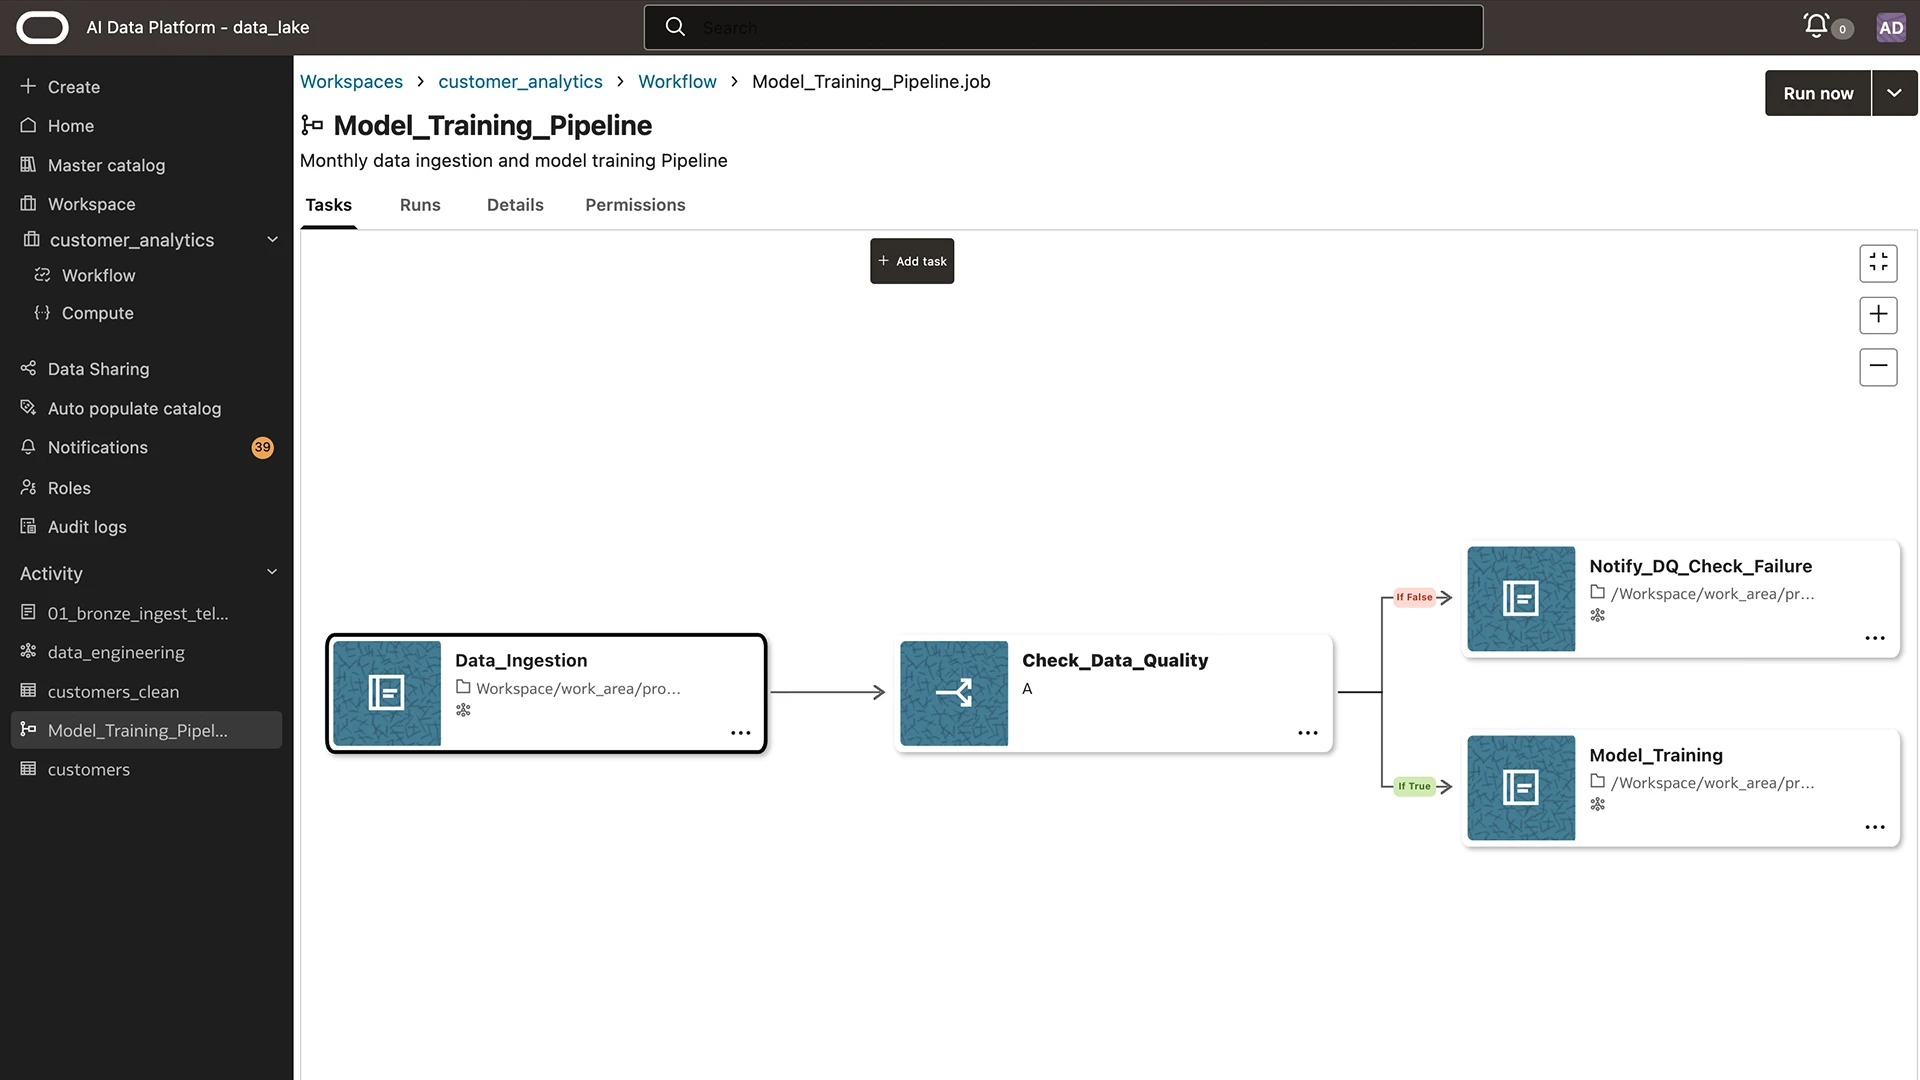Open the Compute section
This screenshot has height=1080, width=1920.
97,313
